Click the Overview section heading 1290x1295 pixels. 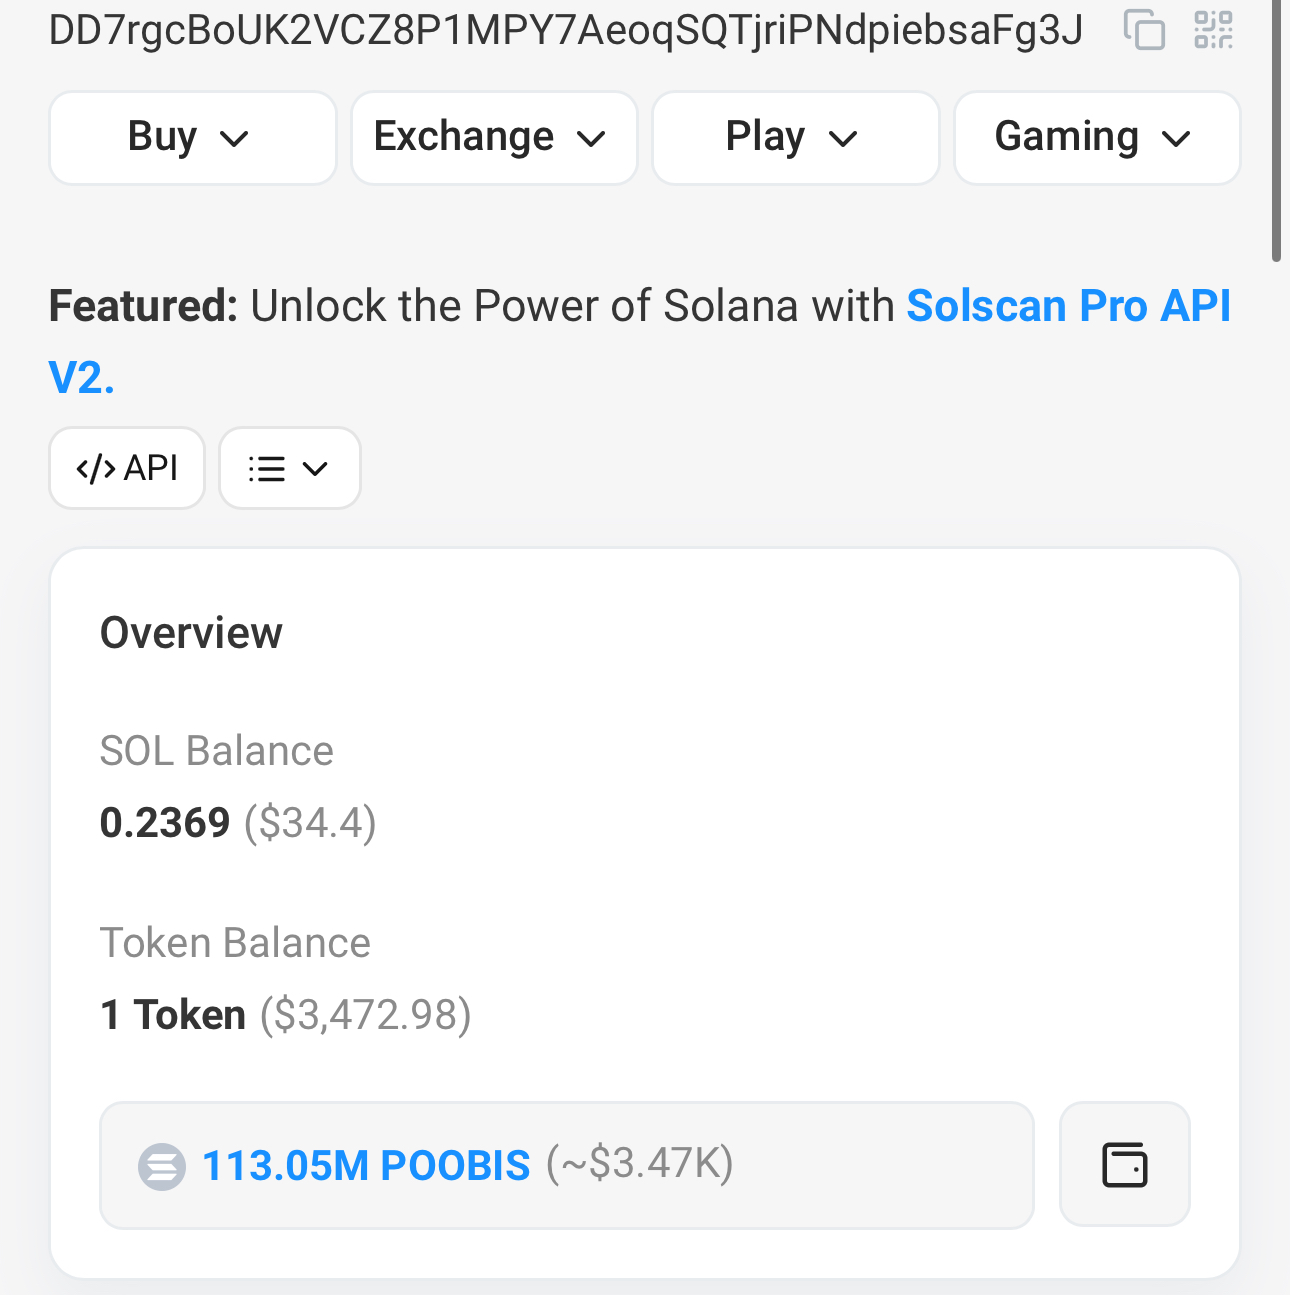[191, 633]
